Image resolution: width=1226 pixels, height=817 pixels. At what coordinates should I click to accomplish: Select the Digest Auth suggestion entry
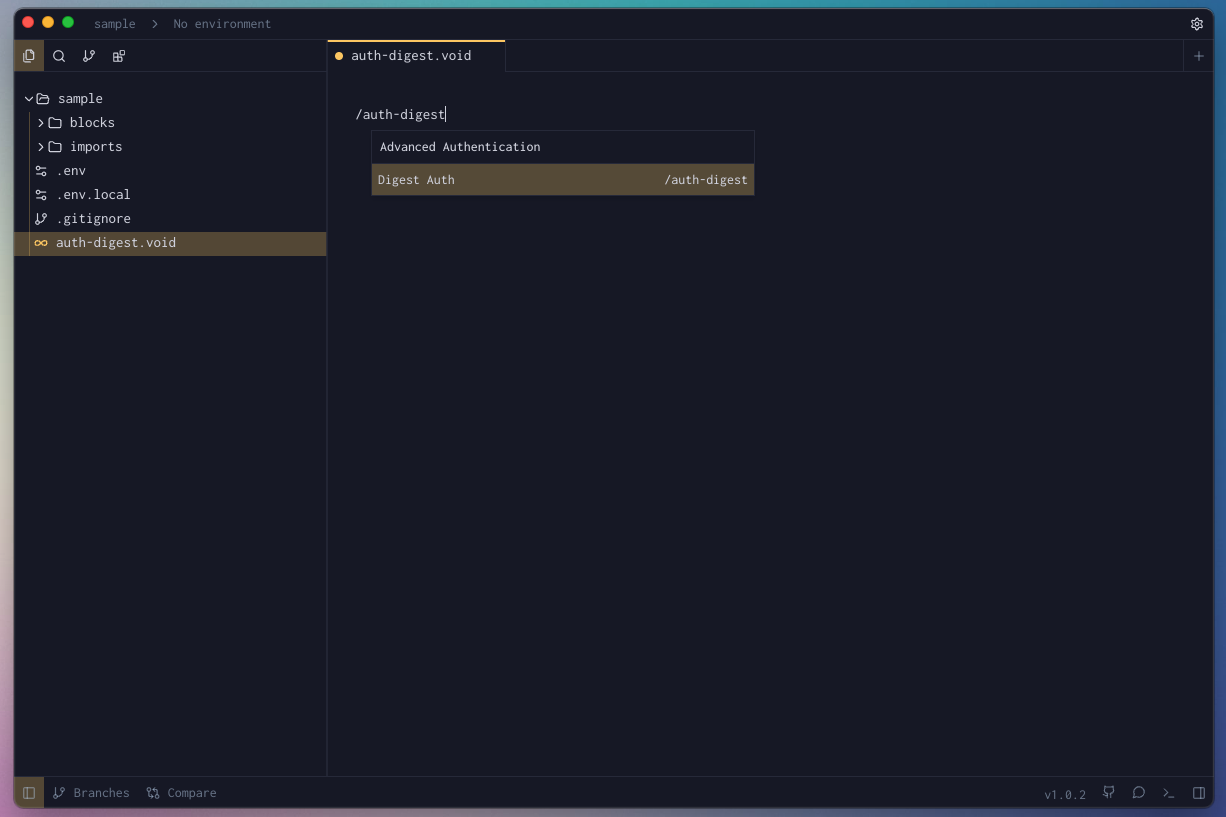[562, 180]
